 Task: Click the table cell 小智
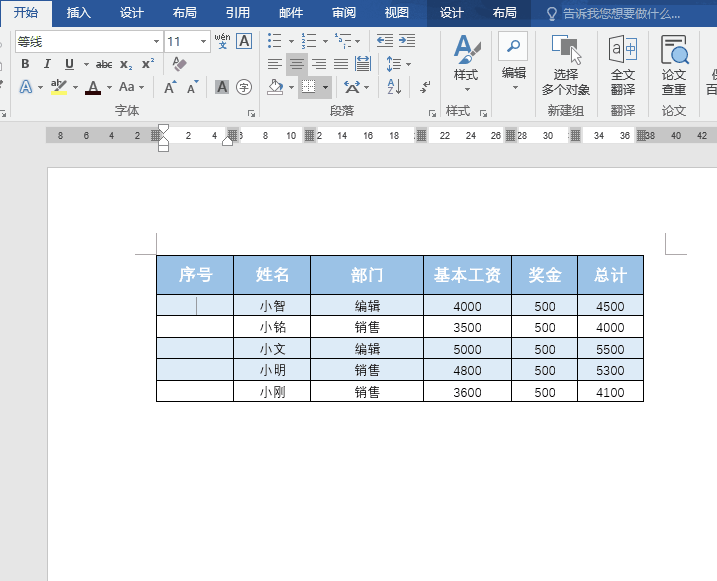click(x=272, y=305)
